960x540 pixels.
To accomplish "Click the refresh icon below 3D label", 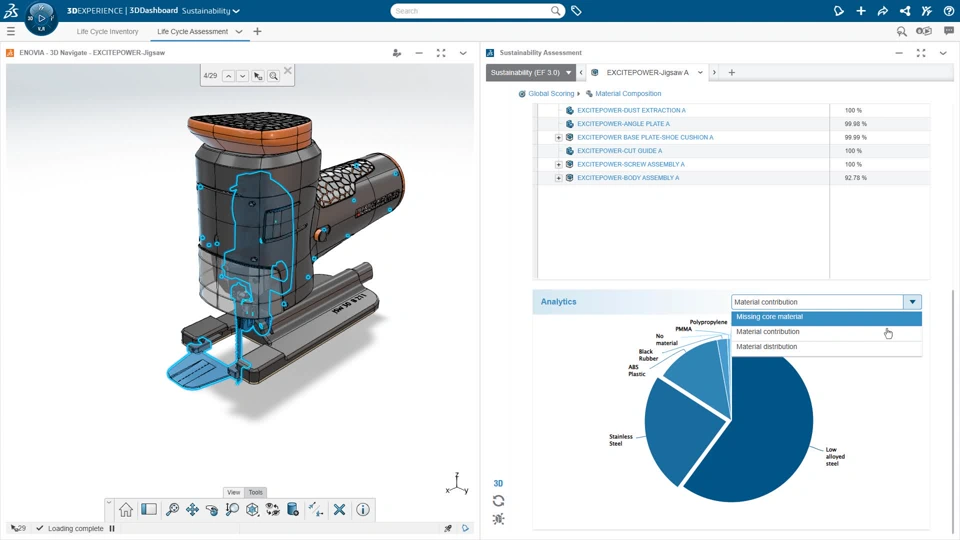I will click(x=498, y=501).
